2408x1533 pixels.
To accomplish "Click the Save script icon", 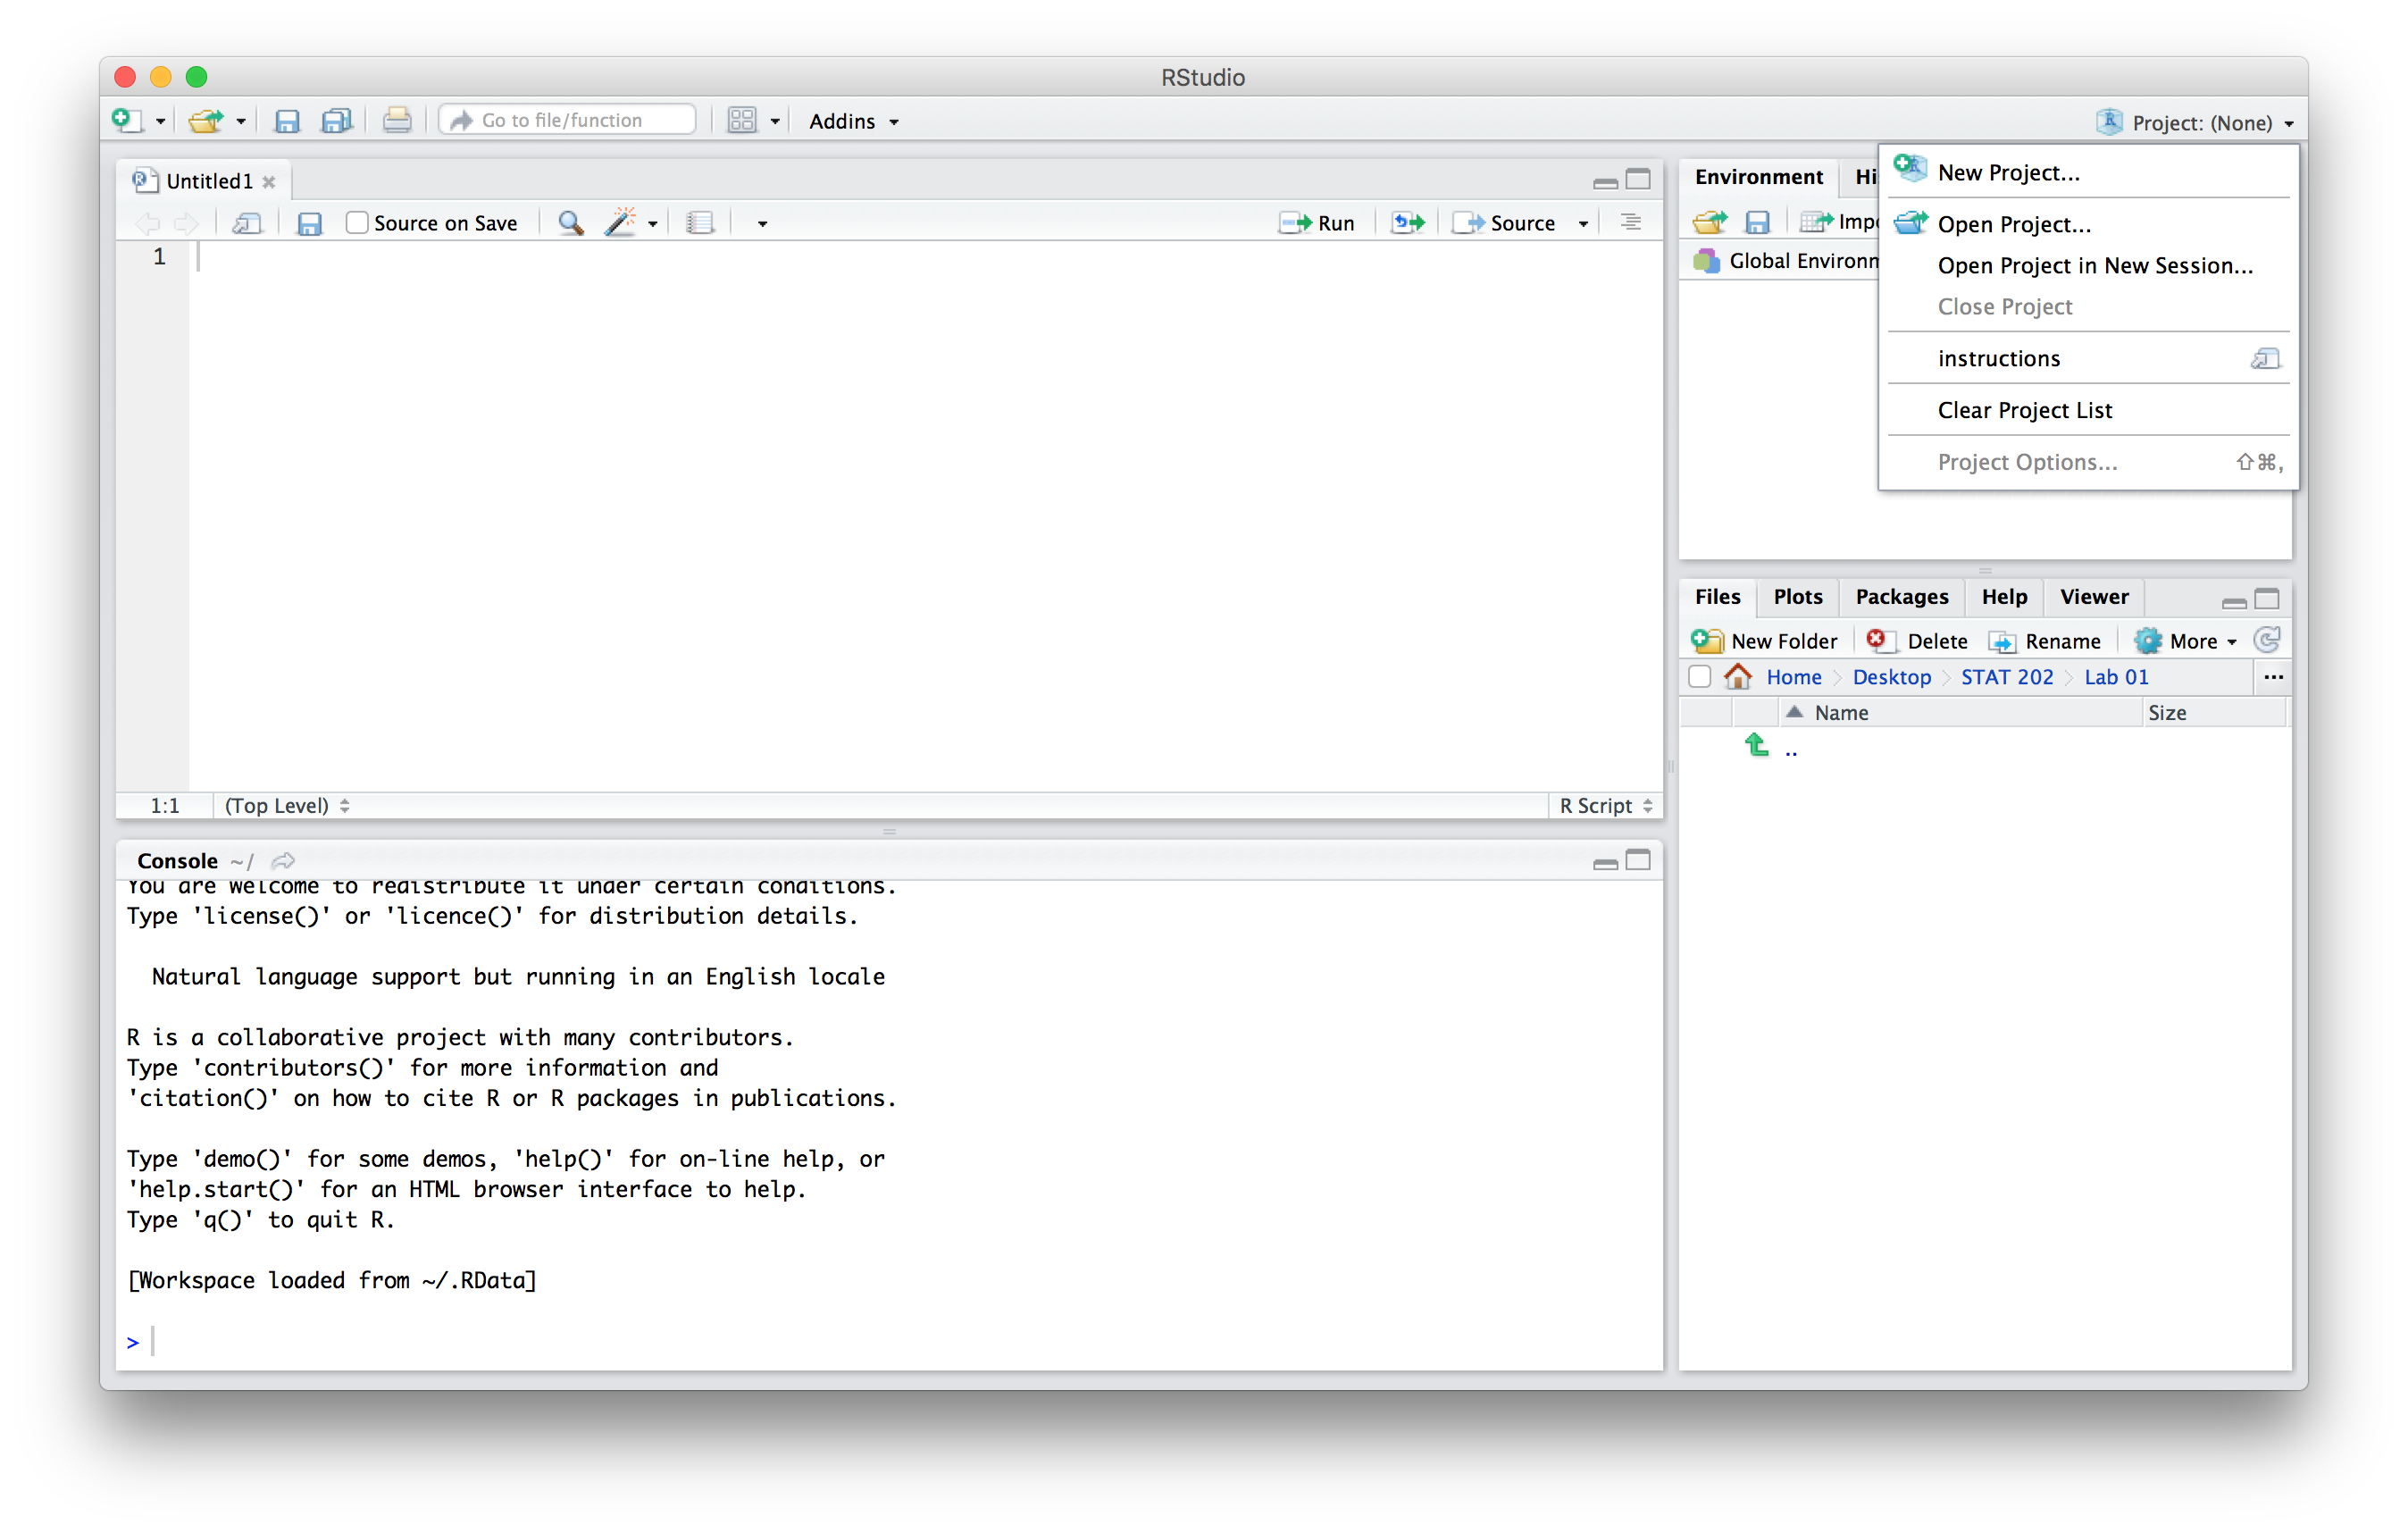I will pos(307,223).
